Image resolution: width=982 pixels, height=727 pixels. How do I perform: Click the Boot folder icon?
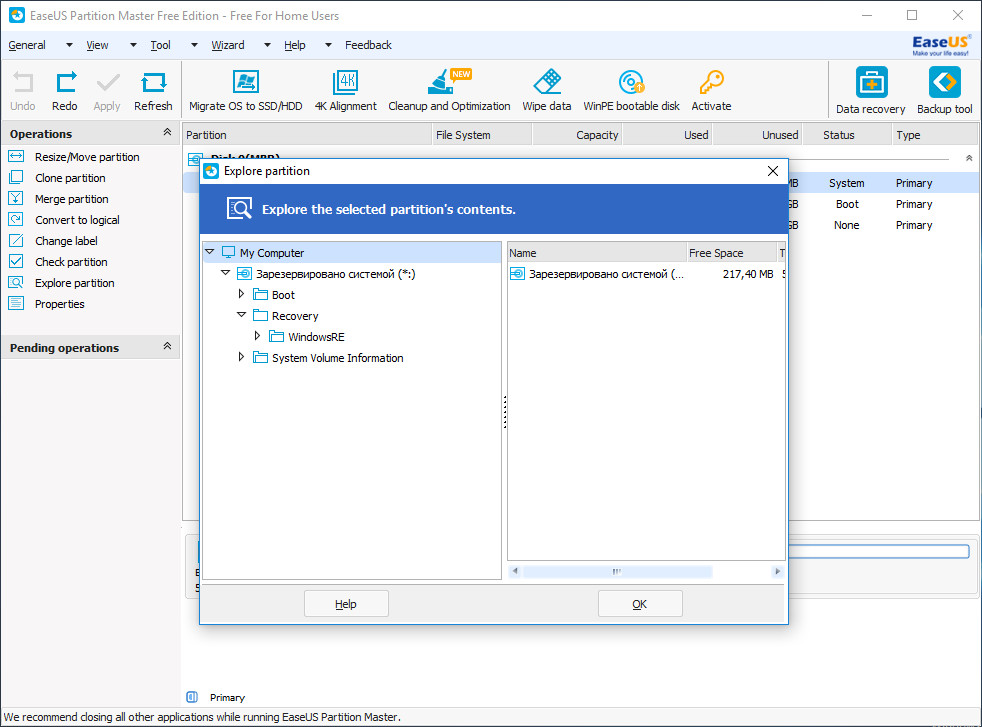coord(261,294)
